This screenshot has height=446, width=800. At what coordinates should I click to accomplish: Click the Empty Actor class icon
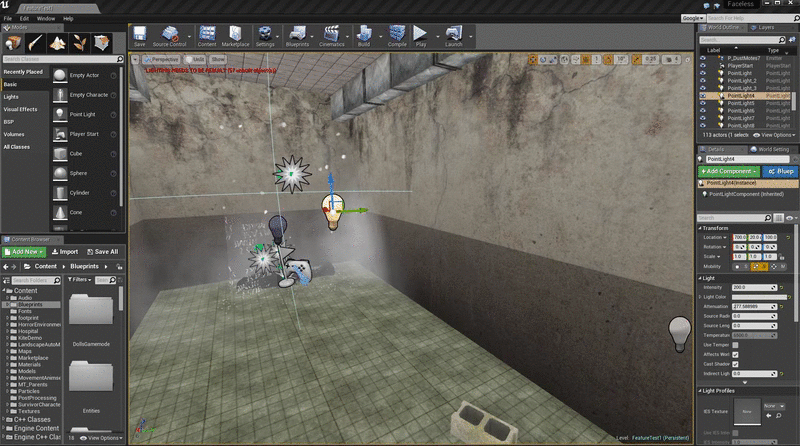(x=60, y=75)
